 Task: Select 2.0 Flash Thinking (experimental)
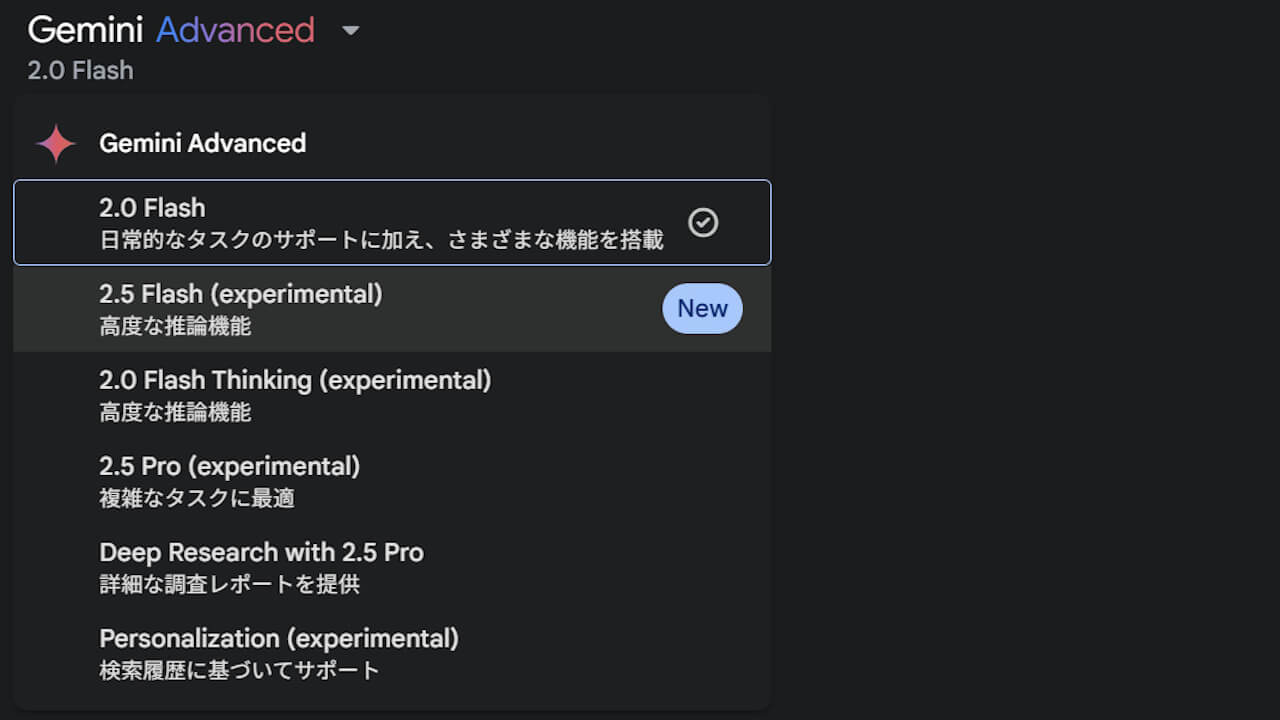pyautogui.click(x=392, y=395)
